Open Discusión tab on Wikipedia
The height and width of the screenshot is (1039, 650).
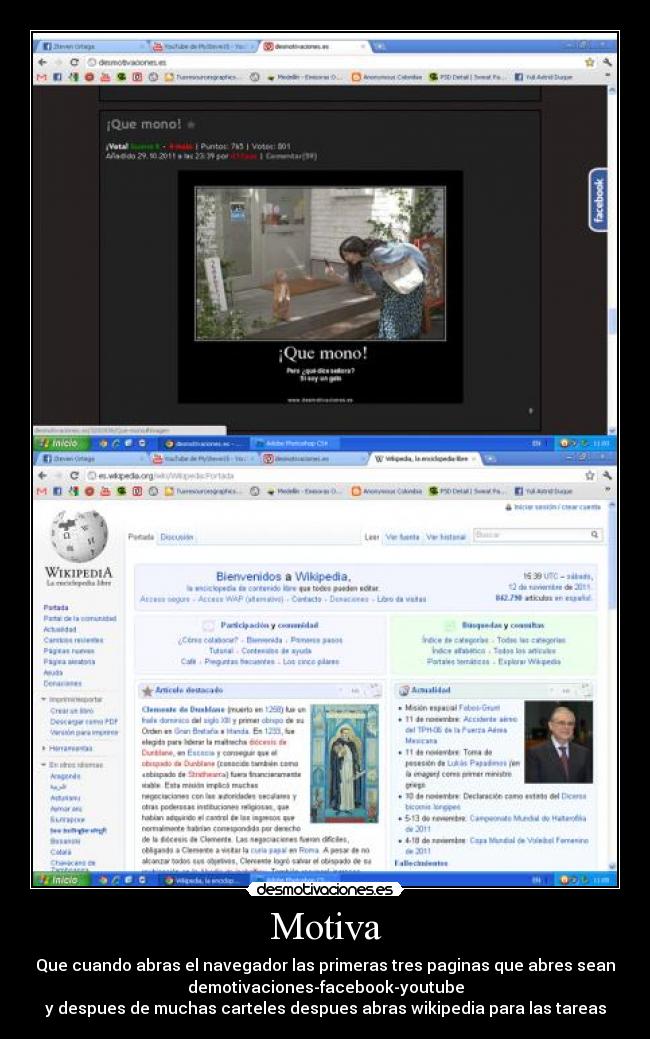(x=177, y=537)
